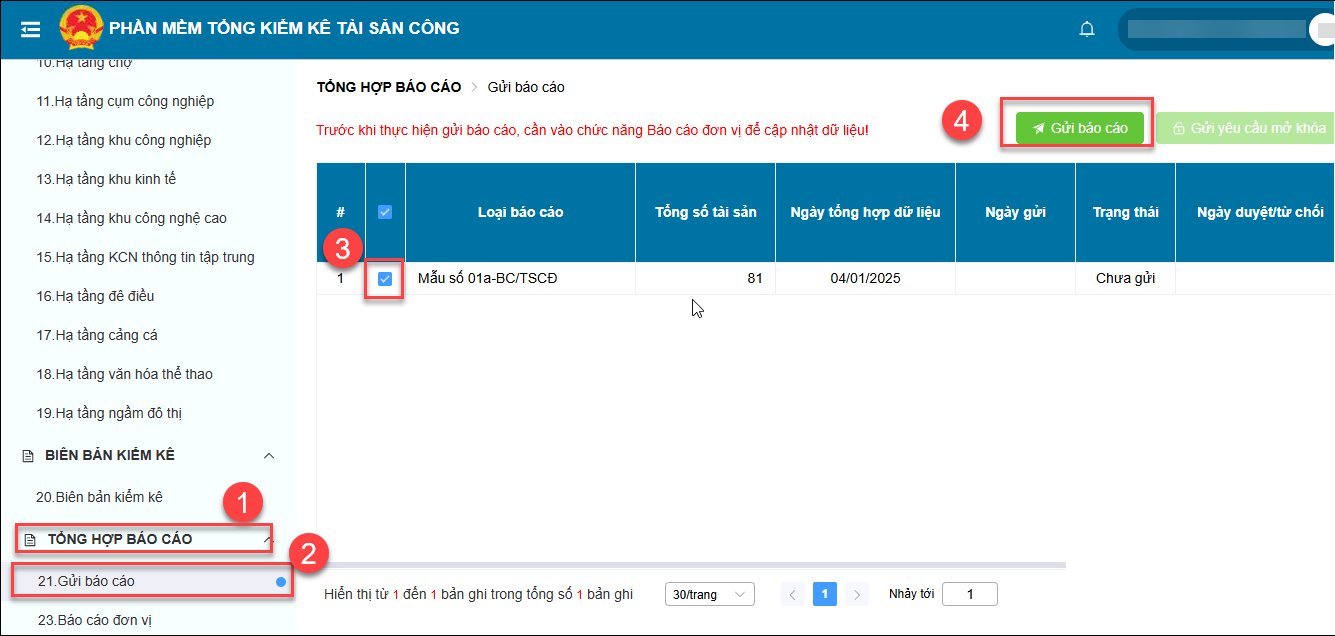Viewport: 1335px width, 636px height.
Task: Click the Loại báo cáo column header
Action: pos(520,212)
